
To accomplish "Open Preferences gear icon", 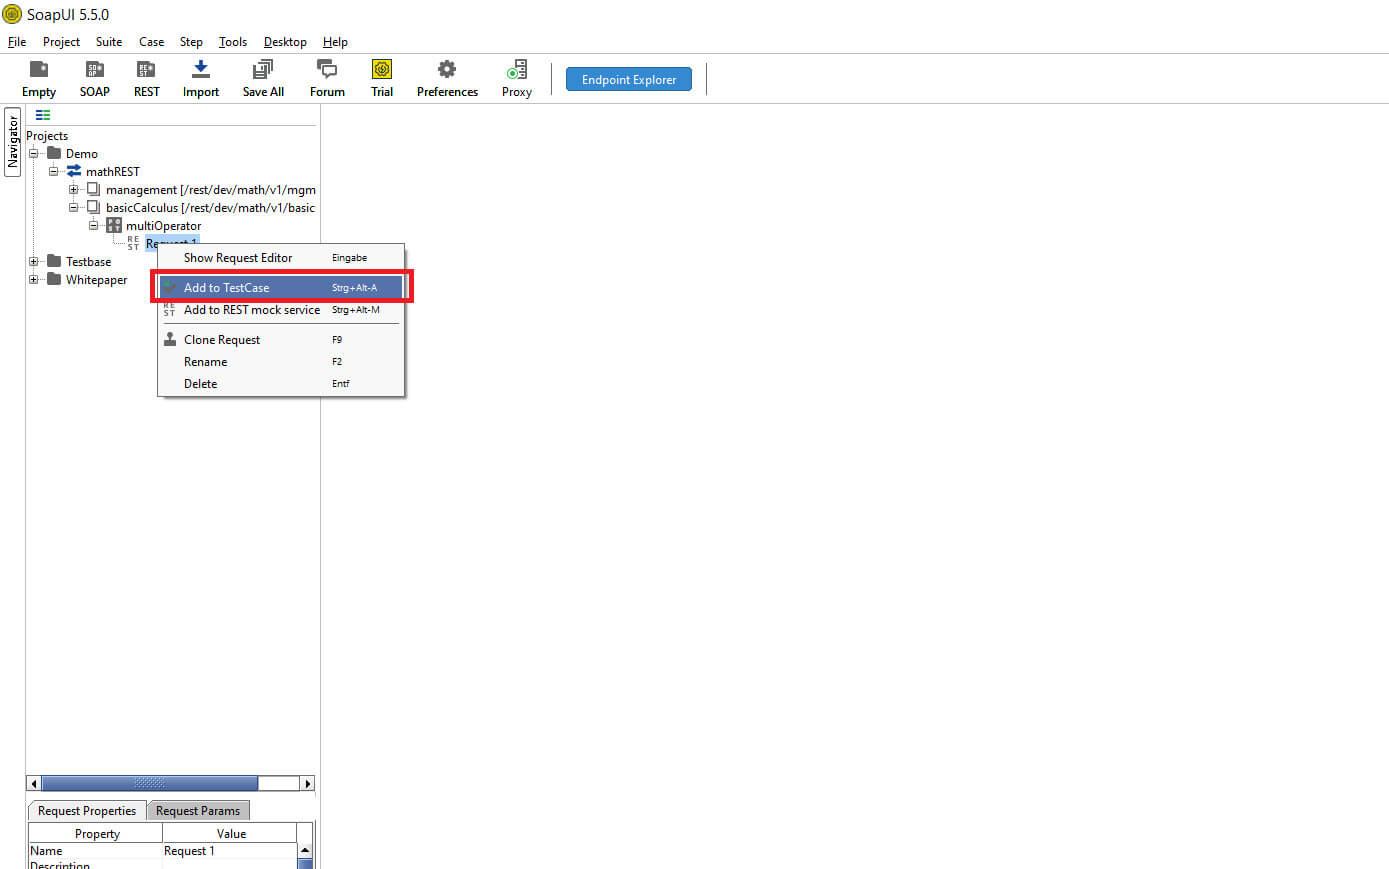I will tap(447, 69).
